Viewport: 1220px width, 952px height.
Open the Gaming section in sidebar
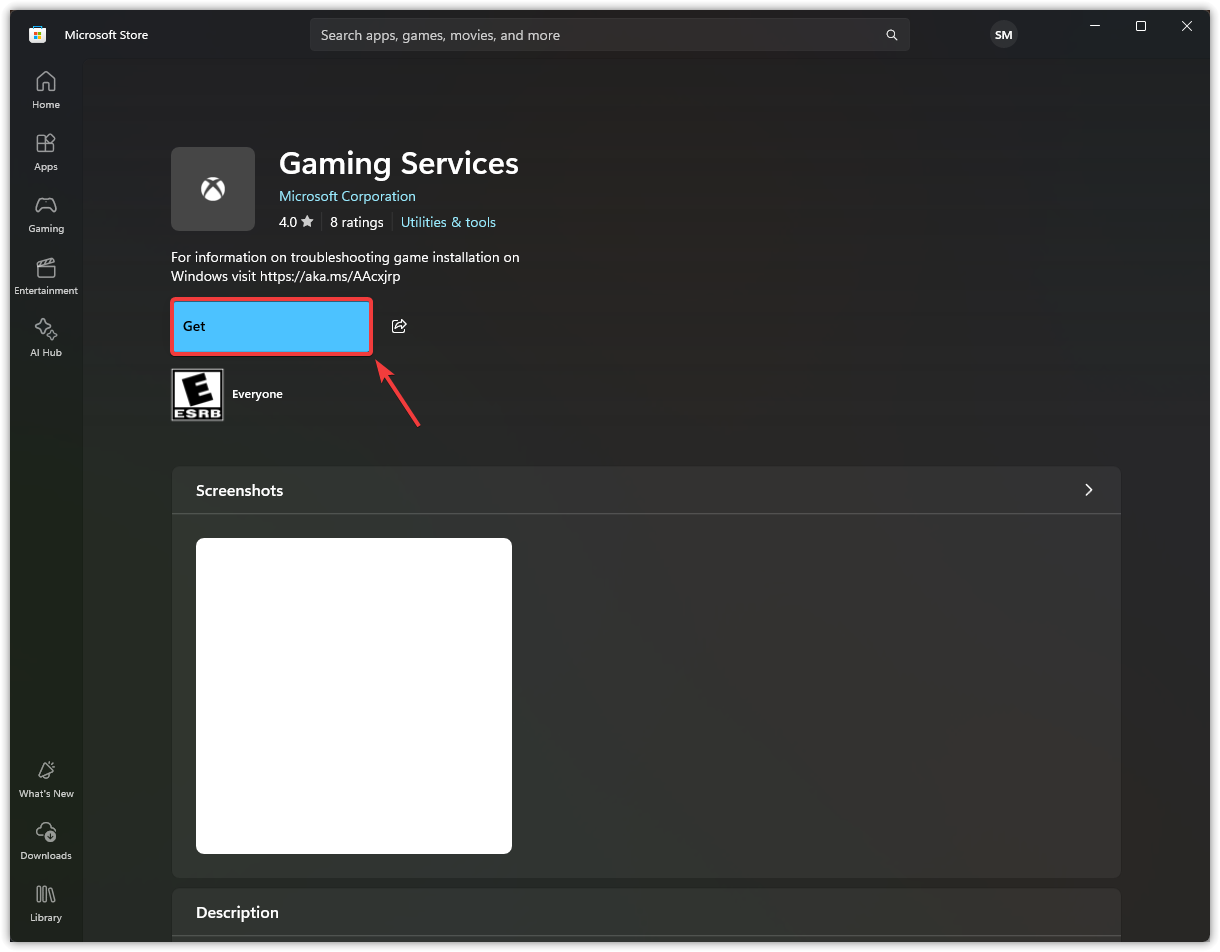pos(46,214)
